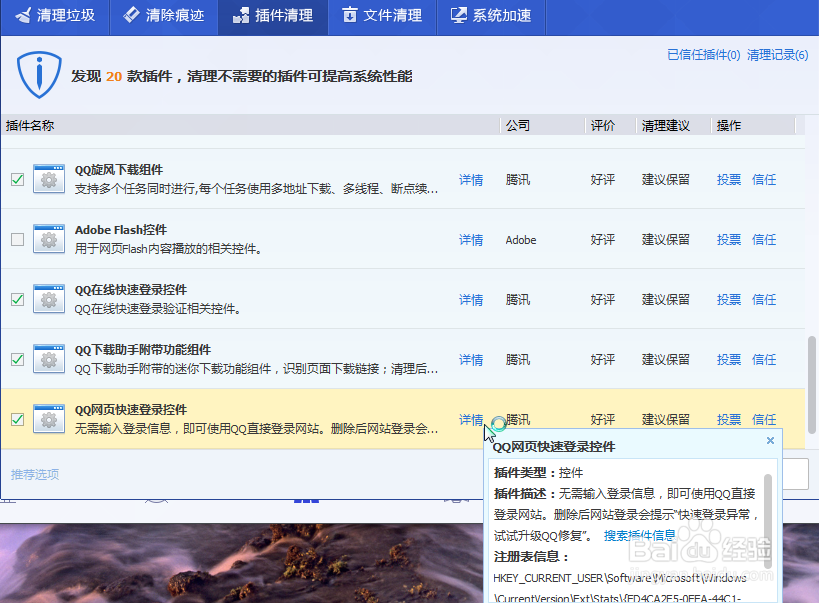
Task: Click 搜索插件信息 link in popup
Action: pyautogui.click(x=640, y=536)
